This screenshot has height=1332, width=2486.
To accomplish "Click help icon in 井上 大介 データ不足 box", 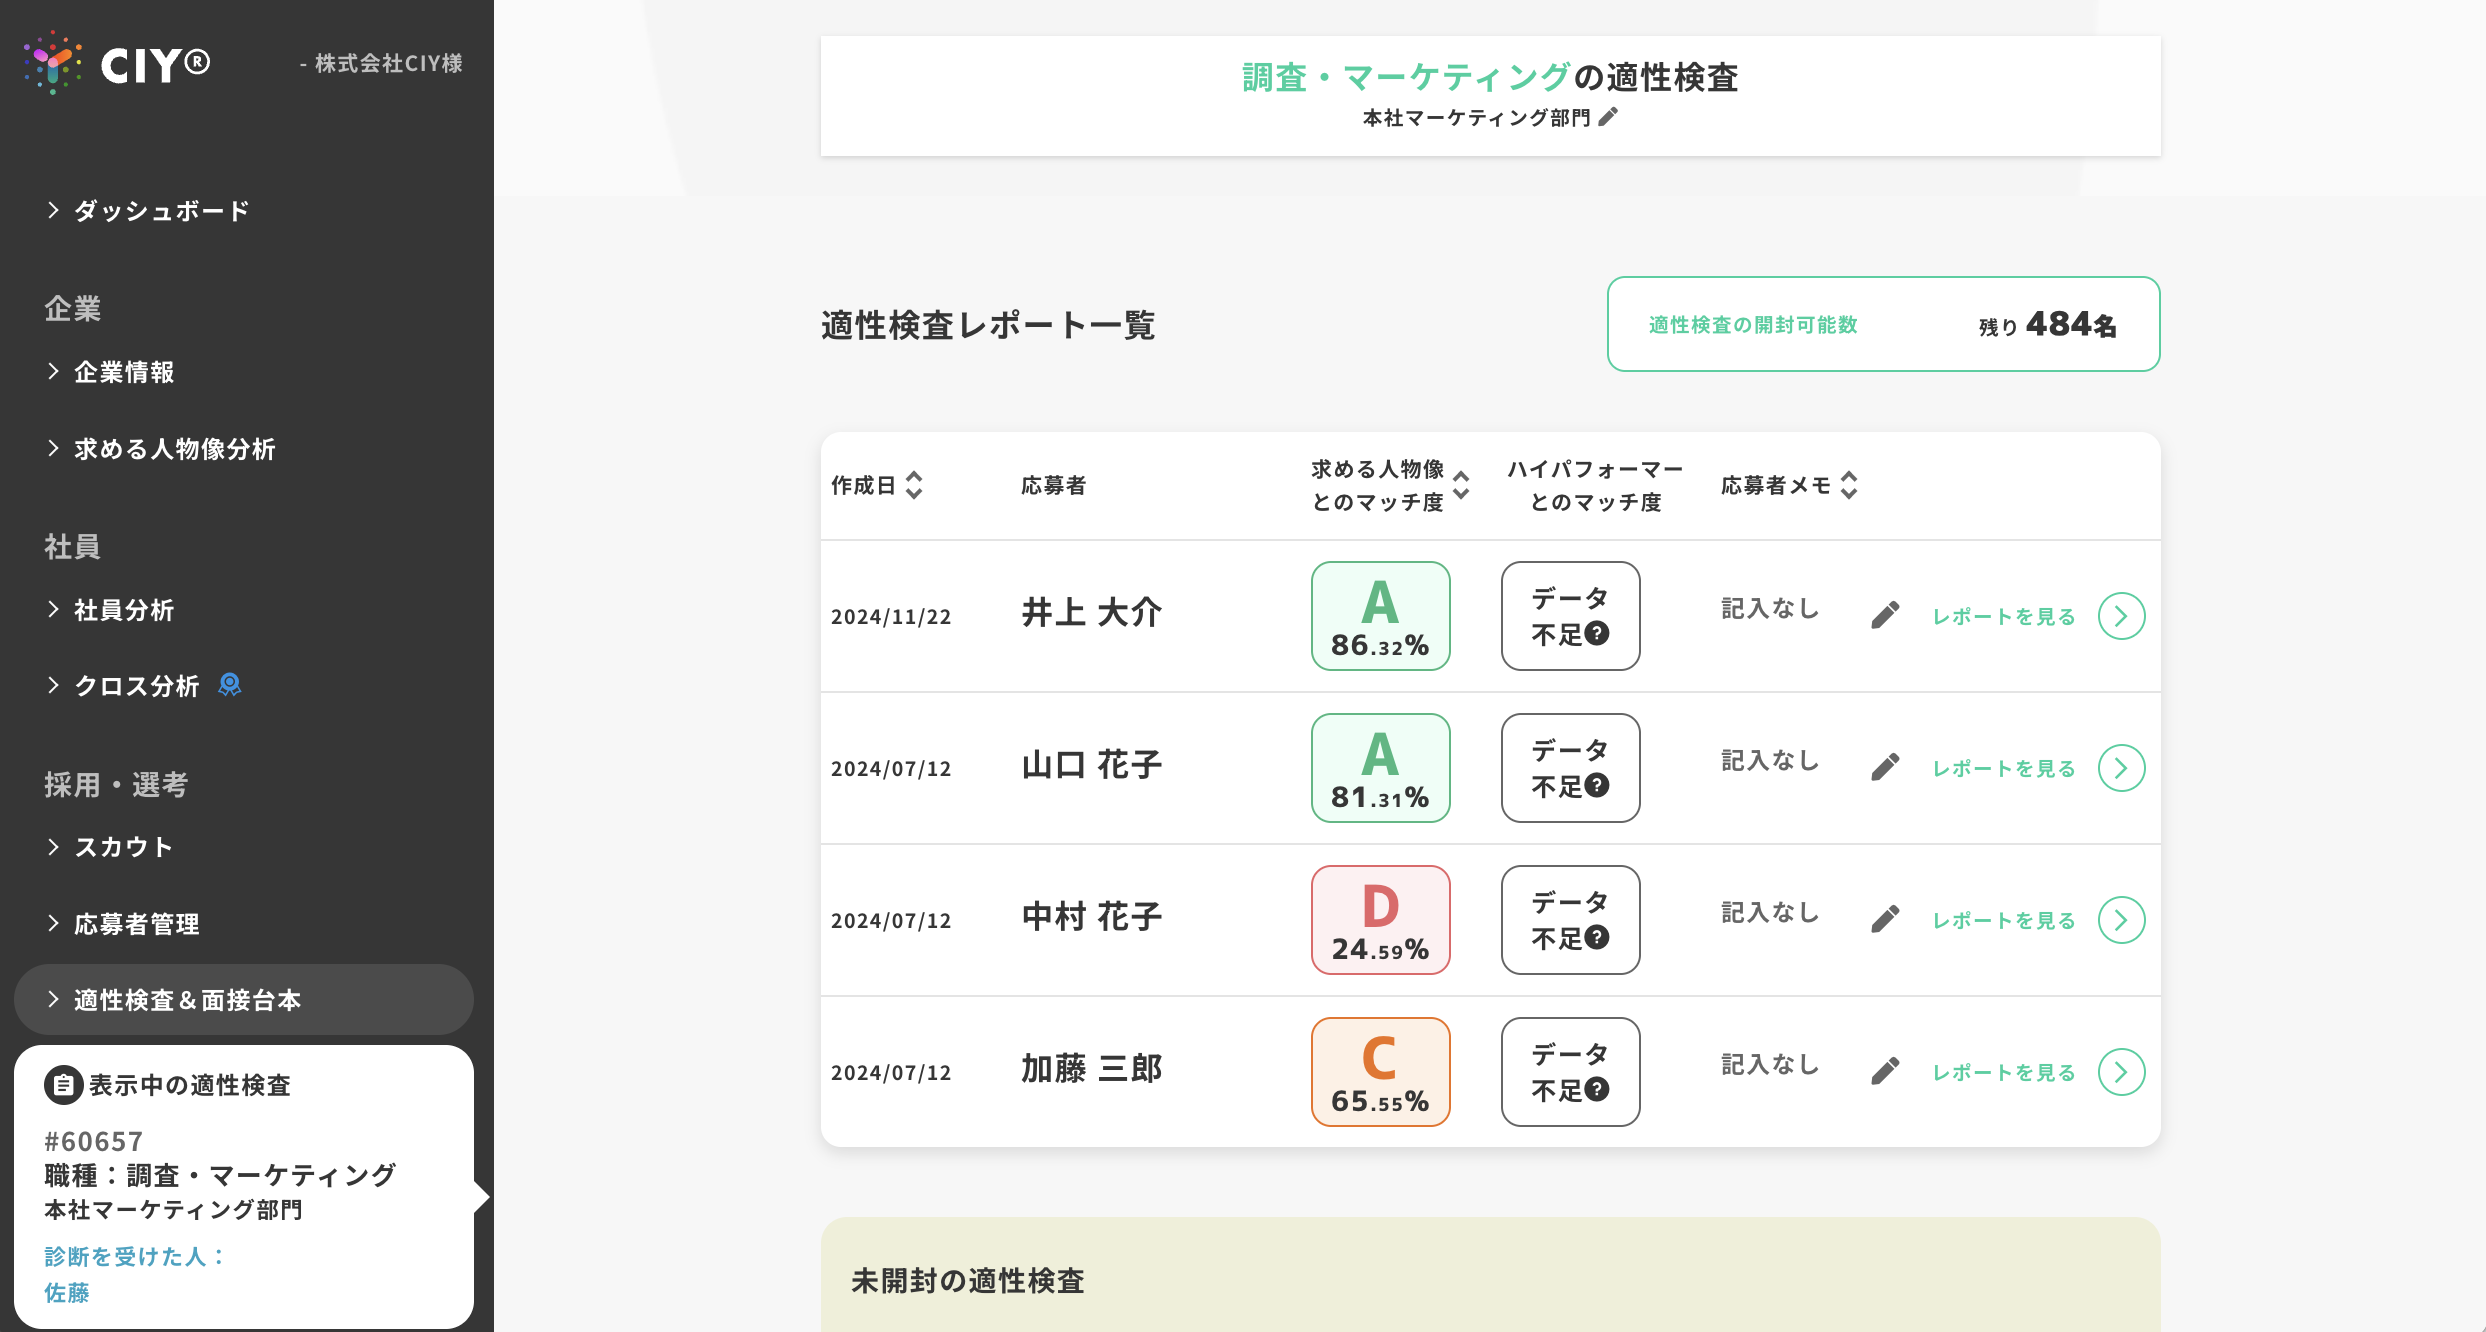I will pos(1597,633).
